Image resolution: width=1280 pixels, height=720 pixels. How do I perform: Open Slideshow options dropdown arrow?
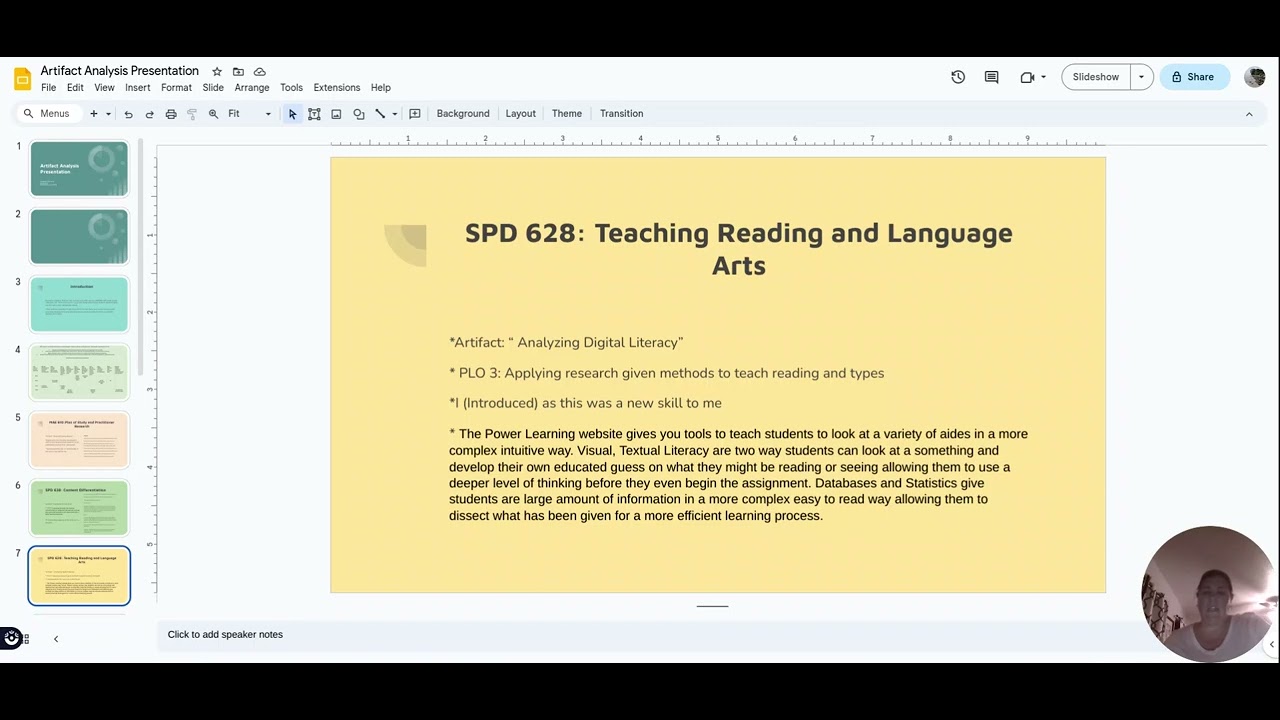[1141, 77]
